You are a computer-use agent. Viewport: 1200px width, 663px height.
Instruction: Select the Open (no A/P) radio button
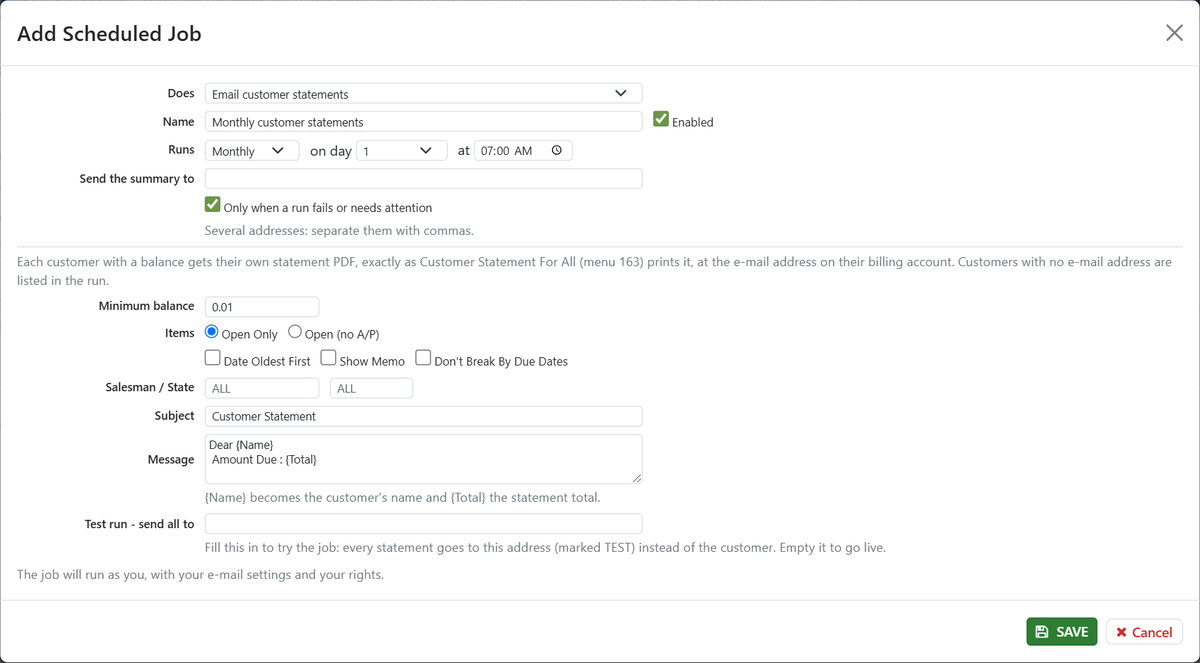[x=295, y=332]
